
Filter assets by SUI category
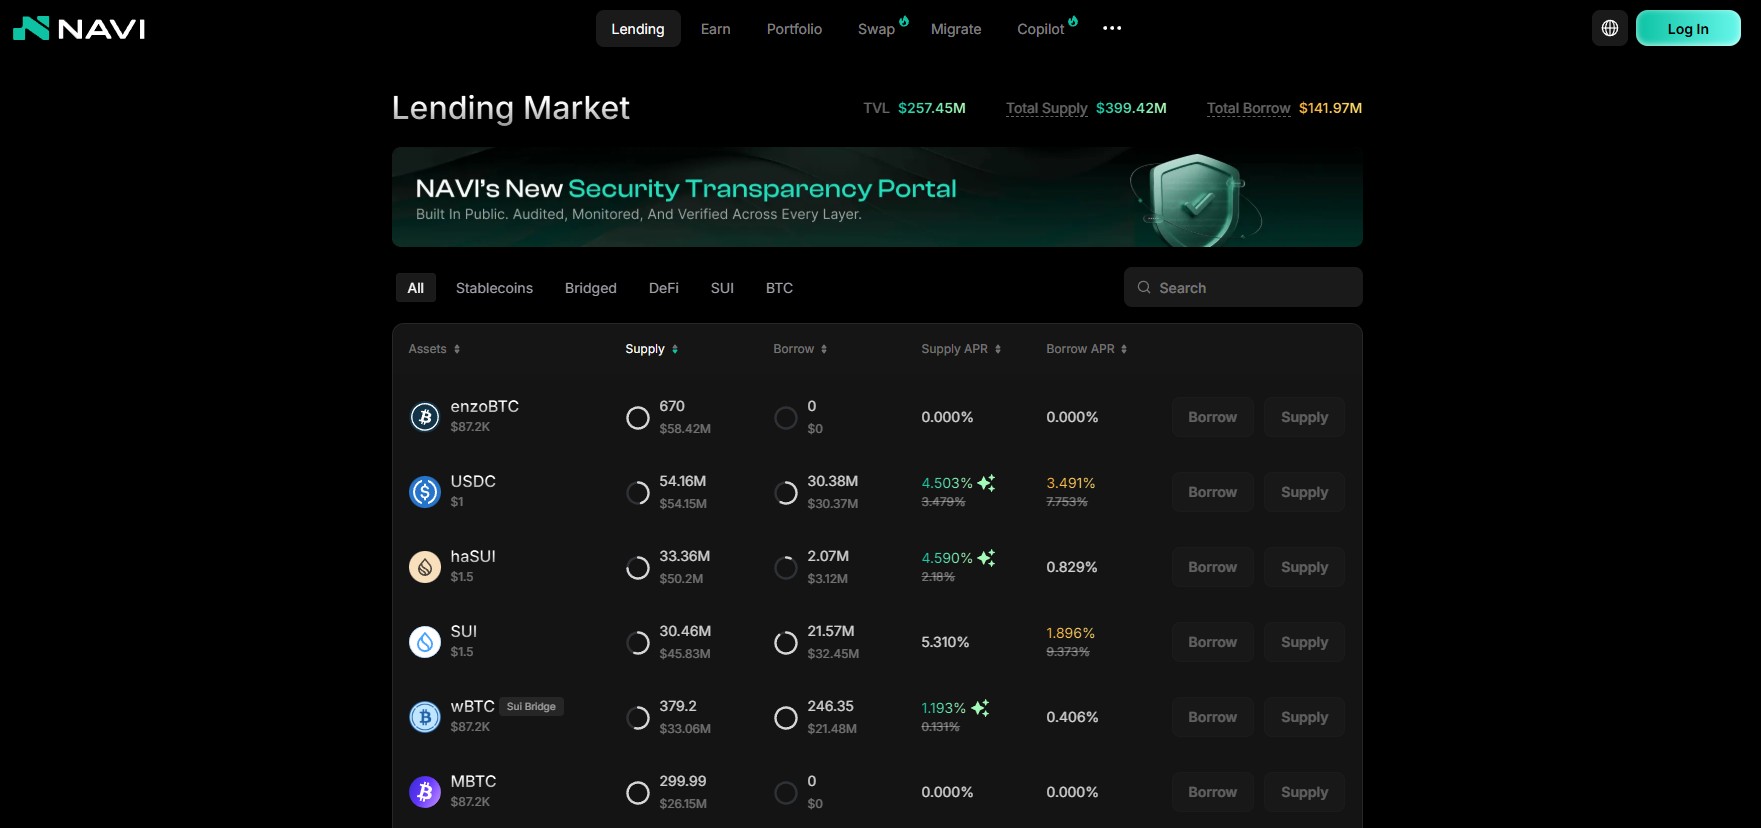click(x=722, y=288)
